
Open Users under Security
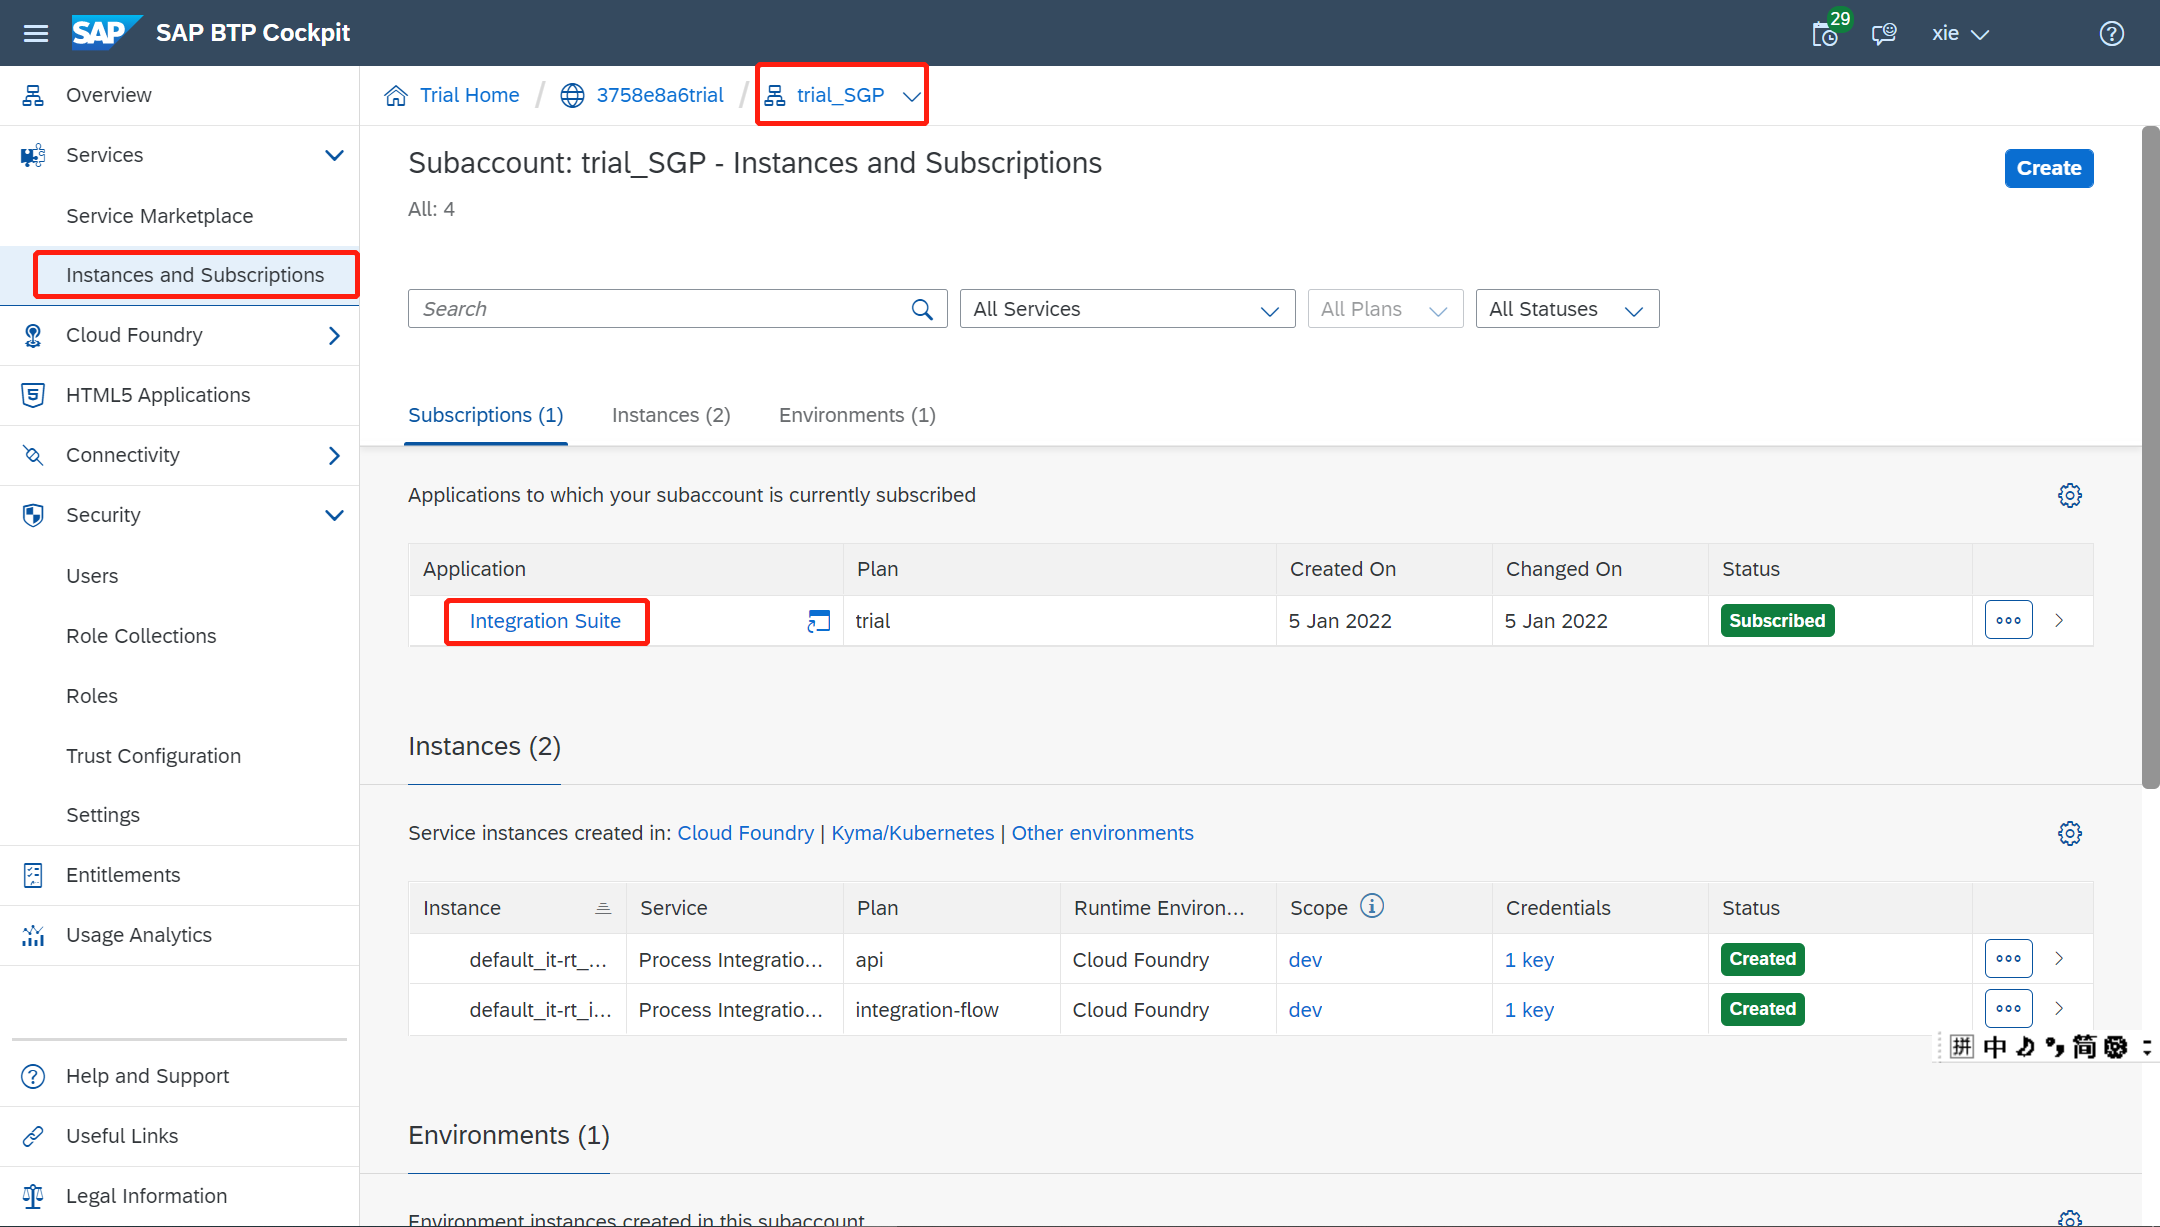92,576
